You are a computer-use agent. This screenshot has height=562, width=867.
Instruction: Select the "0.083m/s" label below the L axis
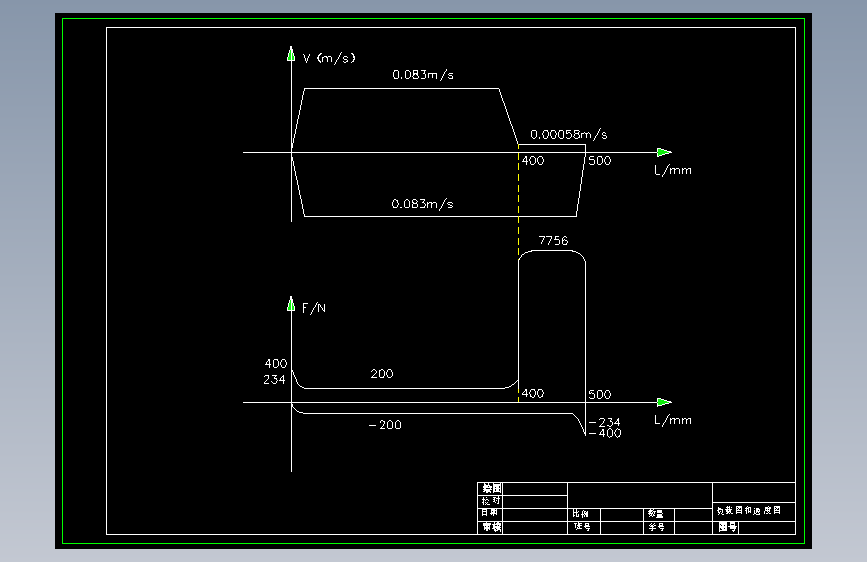click(x=422, y=204)
